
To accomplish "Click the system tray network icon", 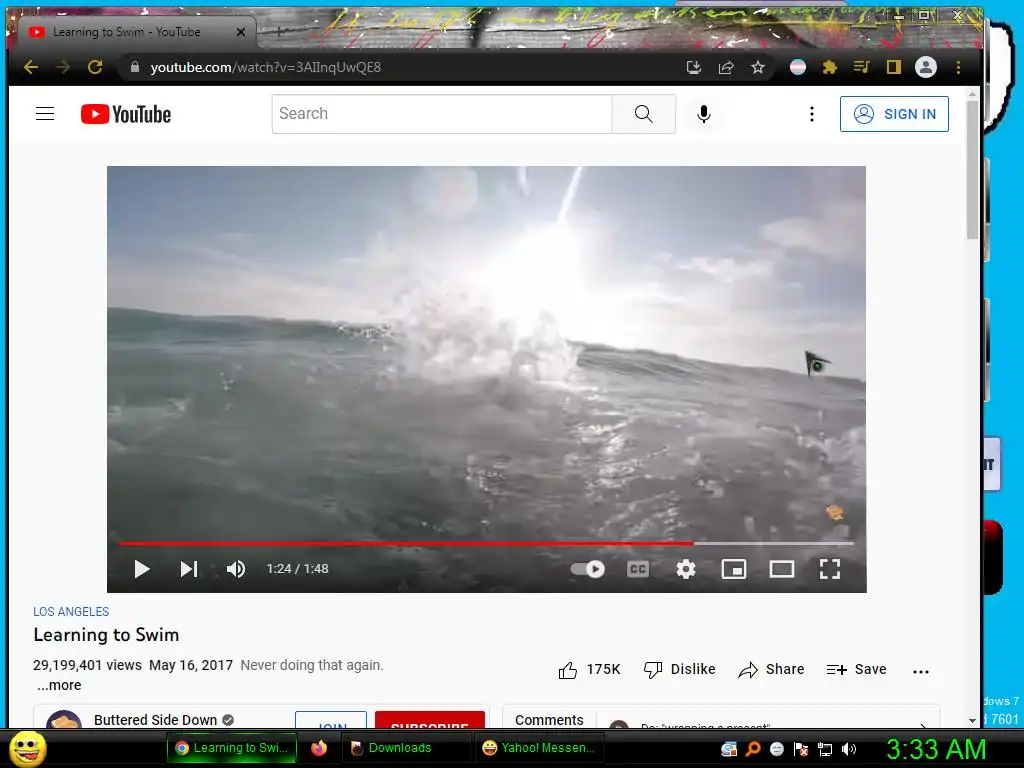I will 825,749.
